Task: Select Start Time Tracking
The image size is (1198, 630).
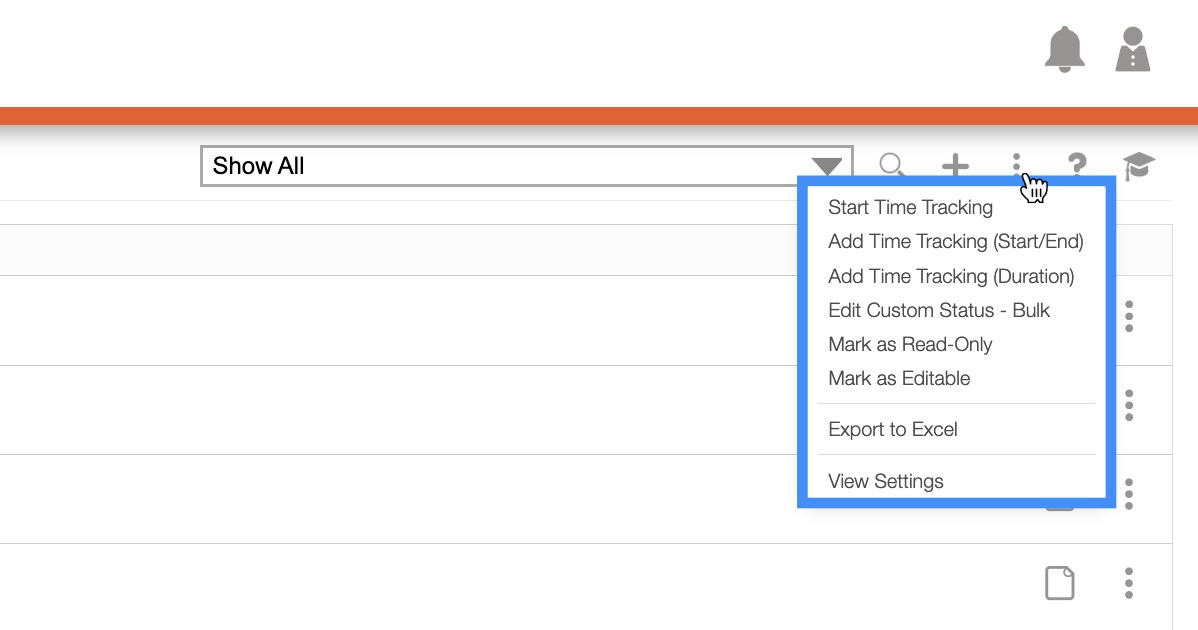Action: 910,207
